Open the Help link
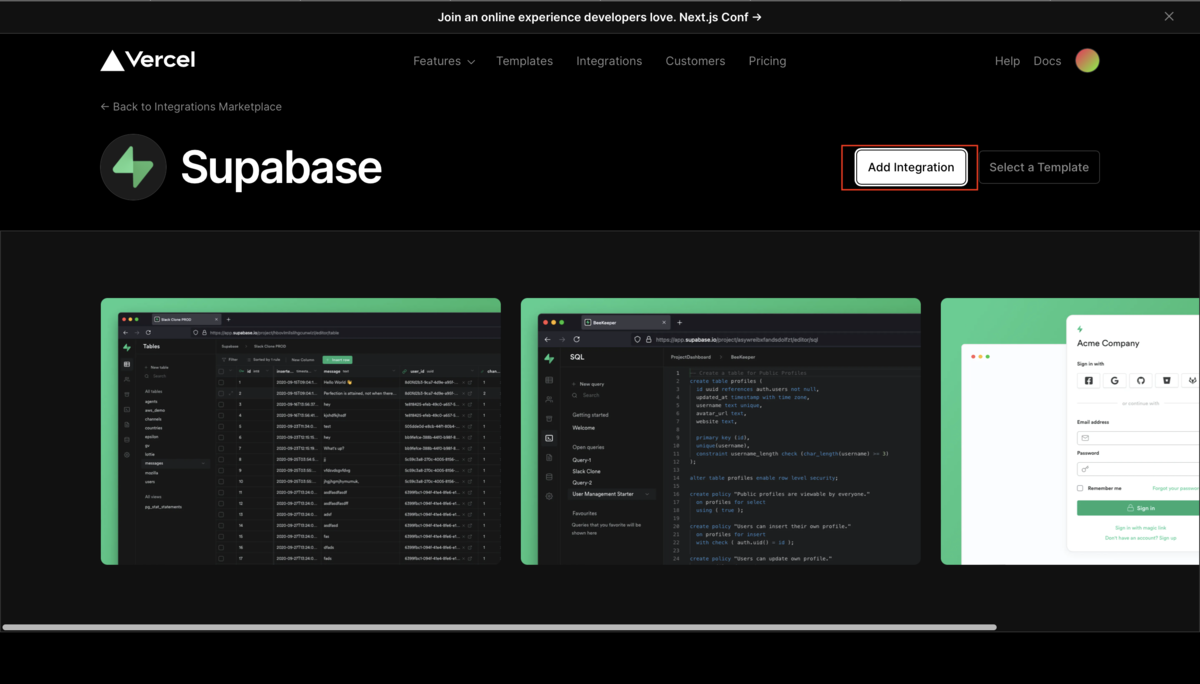Image resolution: width=1200 pixels, height=684 pixels. point(1007,61)
